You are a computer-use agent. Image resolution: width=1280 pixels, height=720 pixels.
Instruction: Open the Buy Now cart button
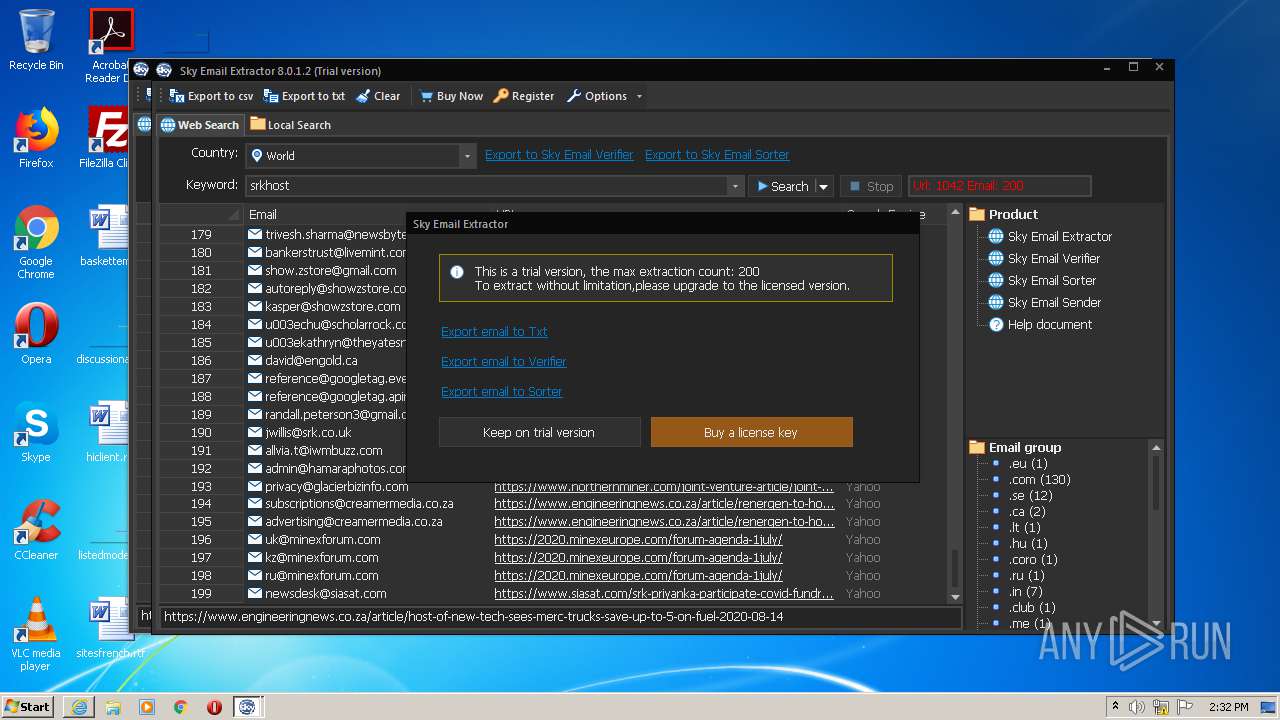click(451, 96)
